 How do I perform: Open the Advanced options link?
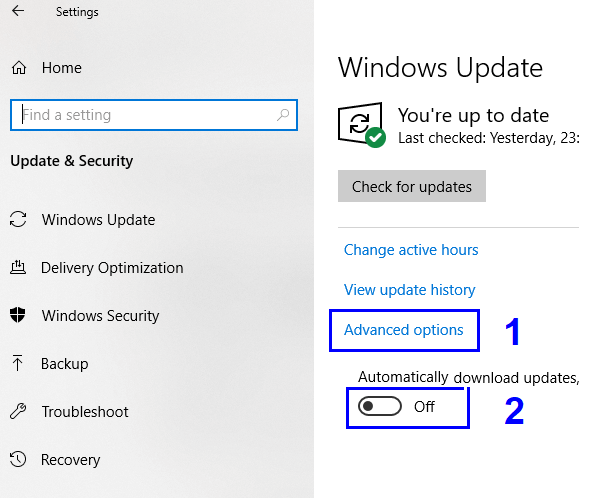tap(404, 330)
